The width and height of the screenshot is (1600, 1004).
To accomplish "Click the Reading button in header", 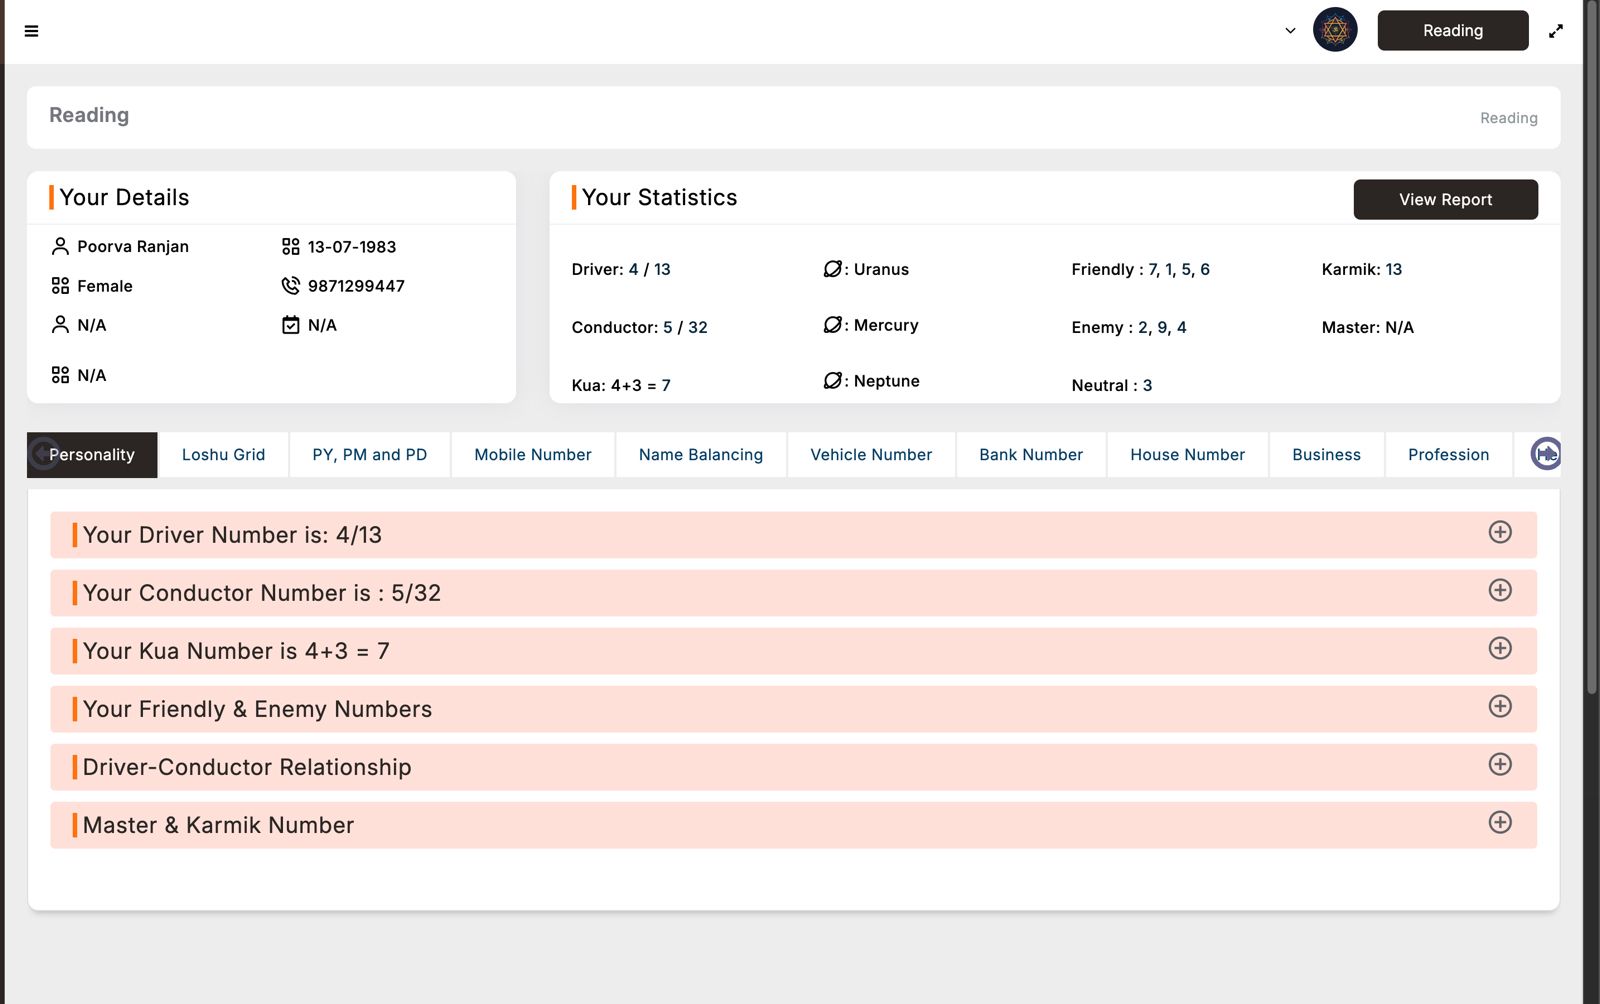I will (1452, 31).
